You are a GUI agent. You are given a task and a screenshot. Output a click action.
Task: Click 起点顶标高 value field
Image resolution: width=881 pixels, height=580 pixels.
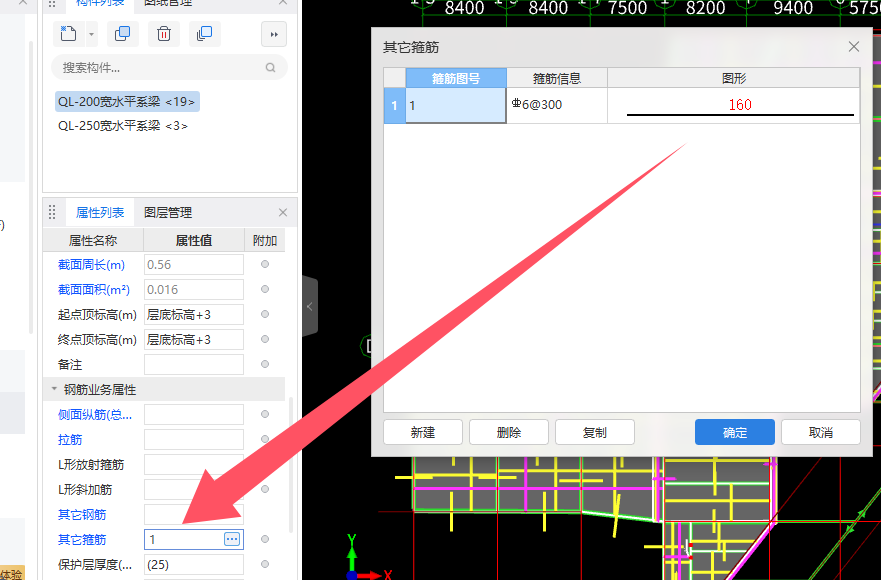194,315
